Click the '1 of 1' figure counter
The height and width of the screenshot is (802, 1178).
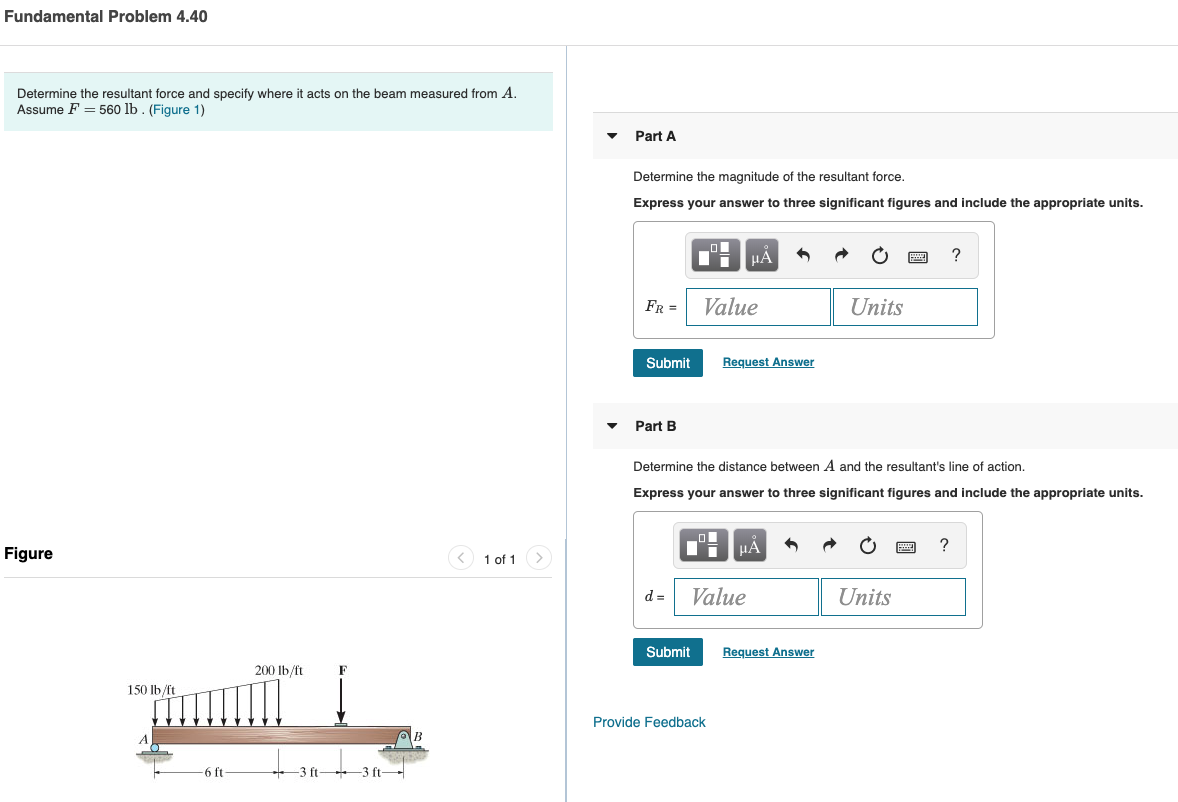click(x=500, y=559)
